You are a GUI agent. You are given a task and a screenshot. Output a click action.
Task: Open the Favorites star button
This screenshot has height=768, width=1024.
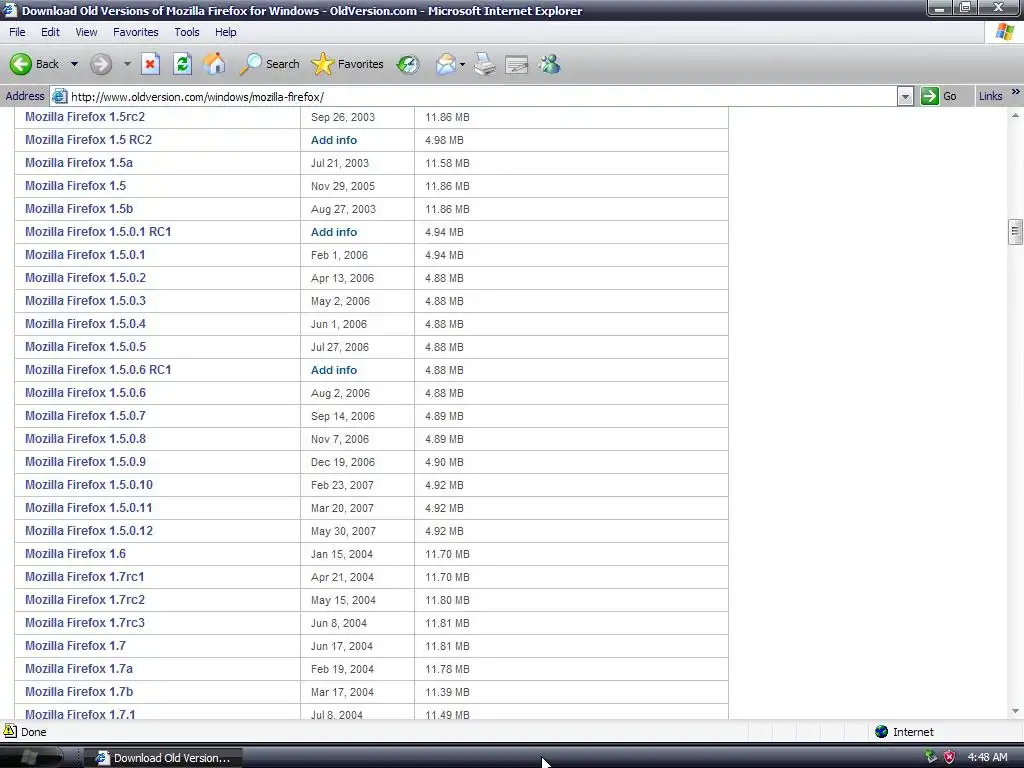pyautogui.click(x=347, y=64)
